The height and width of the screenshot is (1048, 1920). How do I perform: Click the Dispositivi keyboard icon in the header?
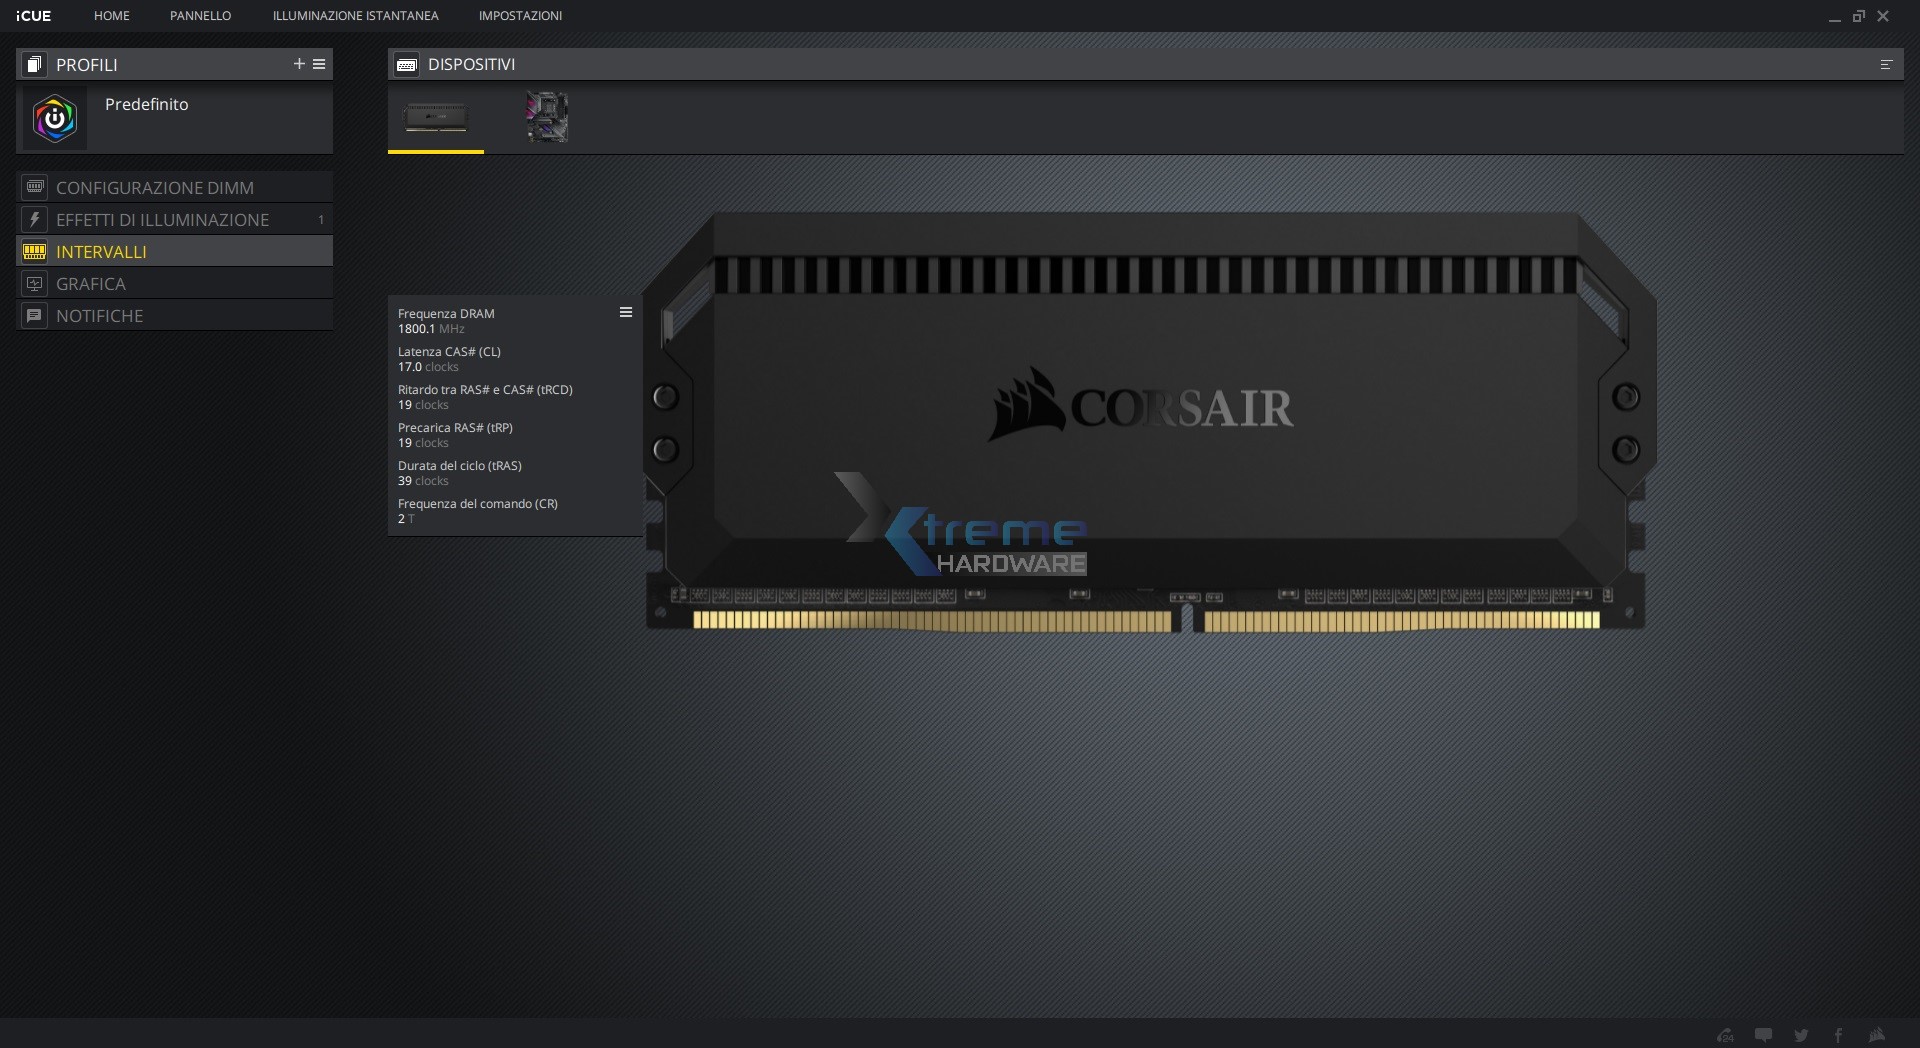(x=406, y=63)
